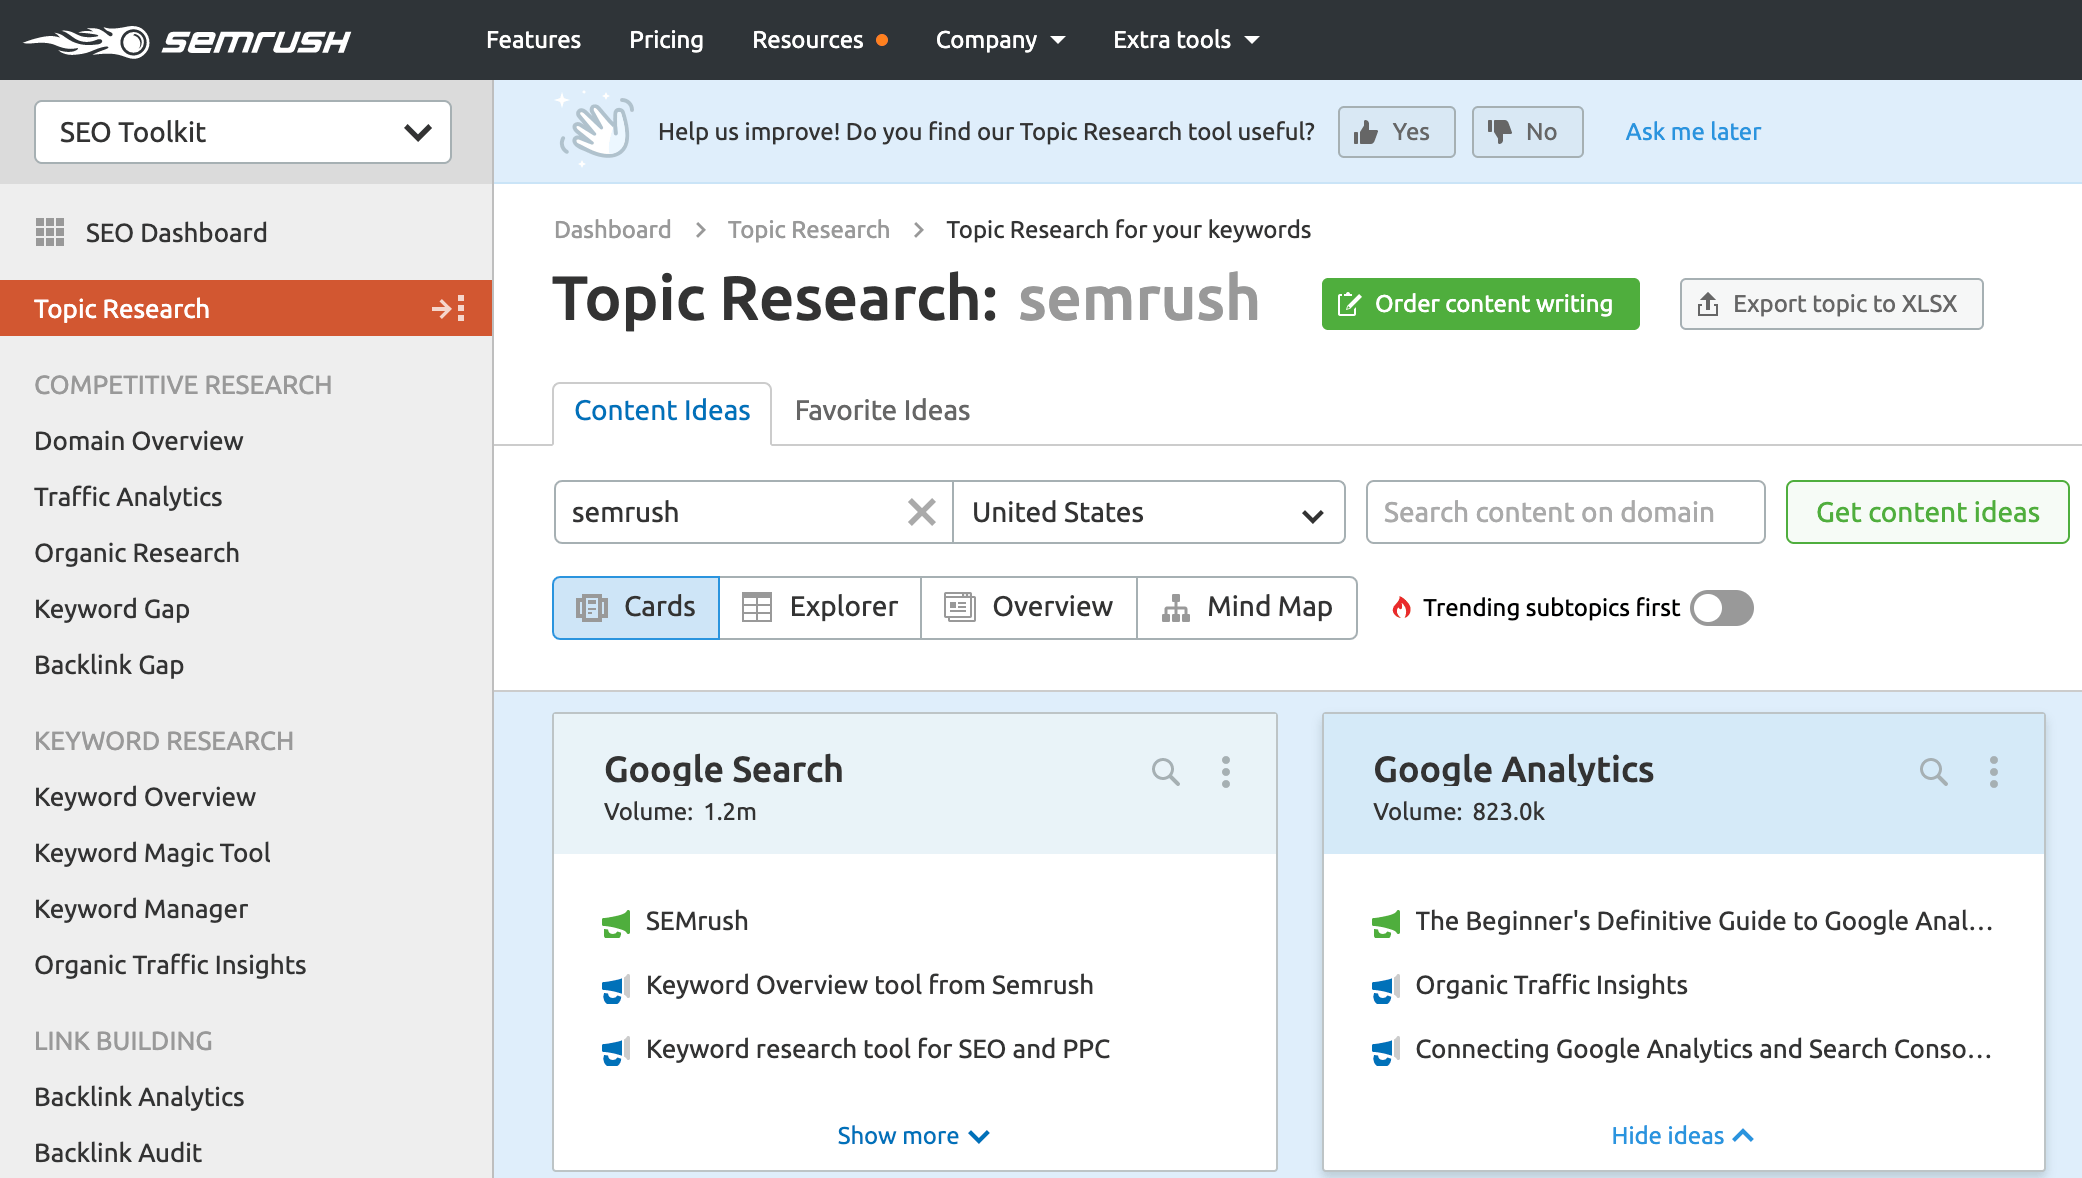Select the Cards view
The height and width of the screenshot is (1178, 2082).
click(x=636, y=607)
